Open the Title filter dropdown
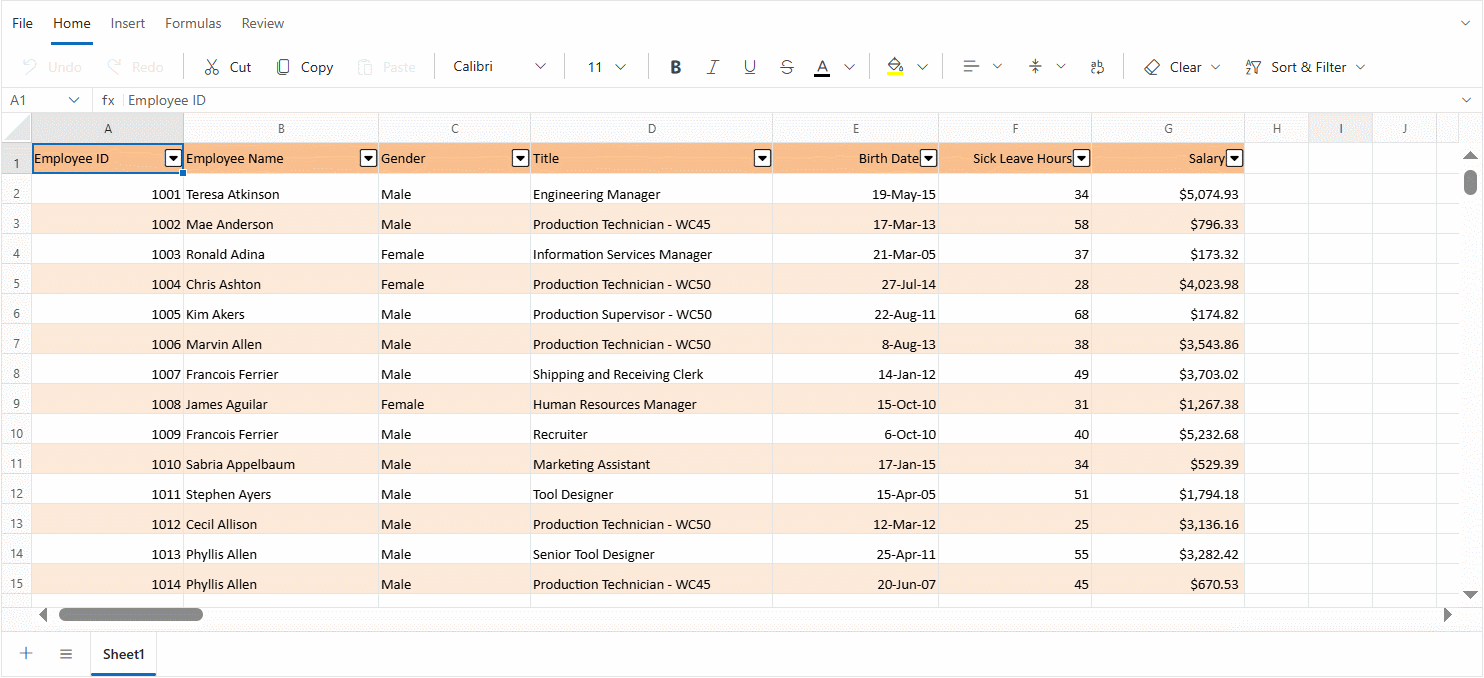 click(x=762, y=158)
